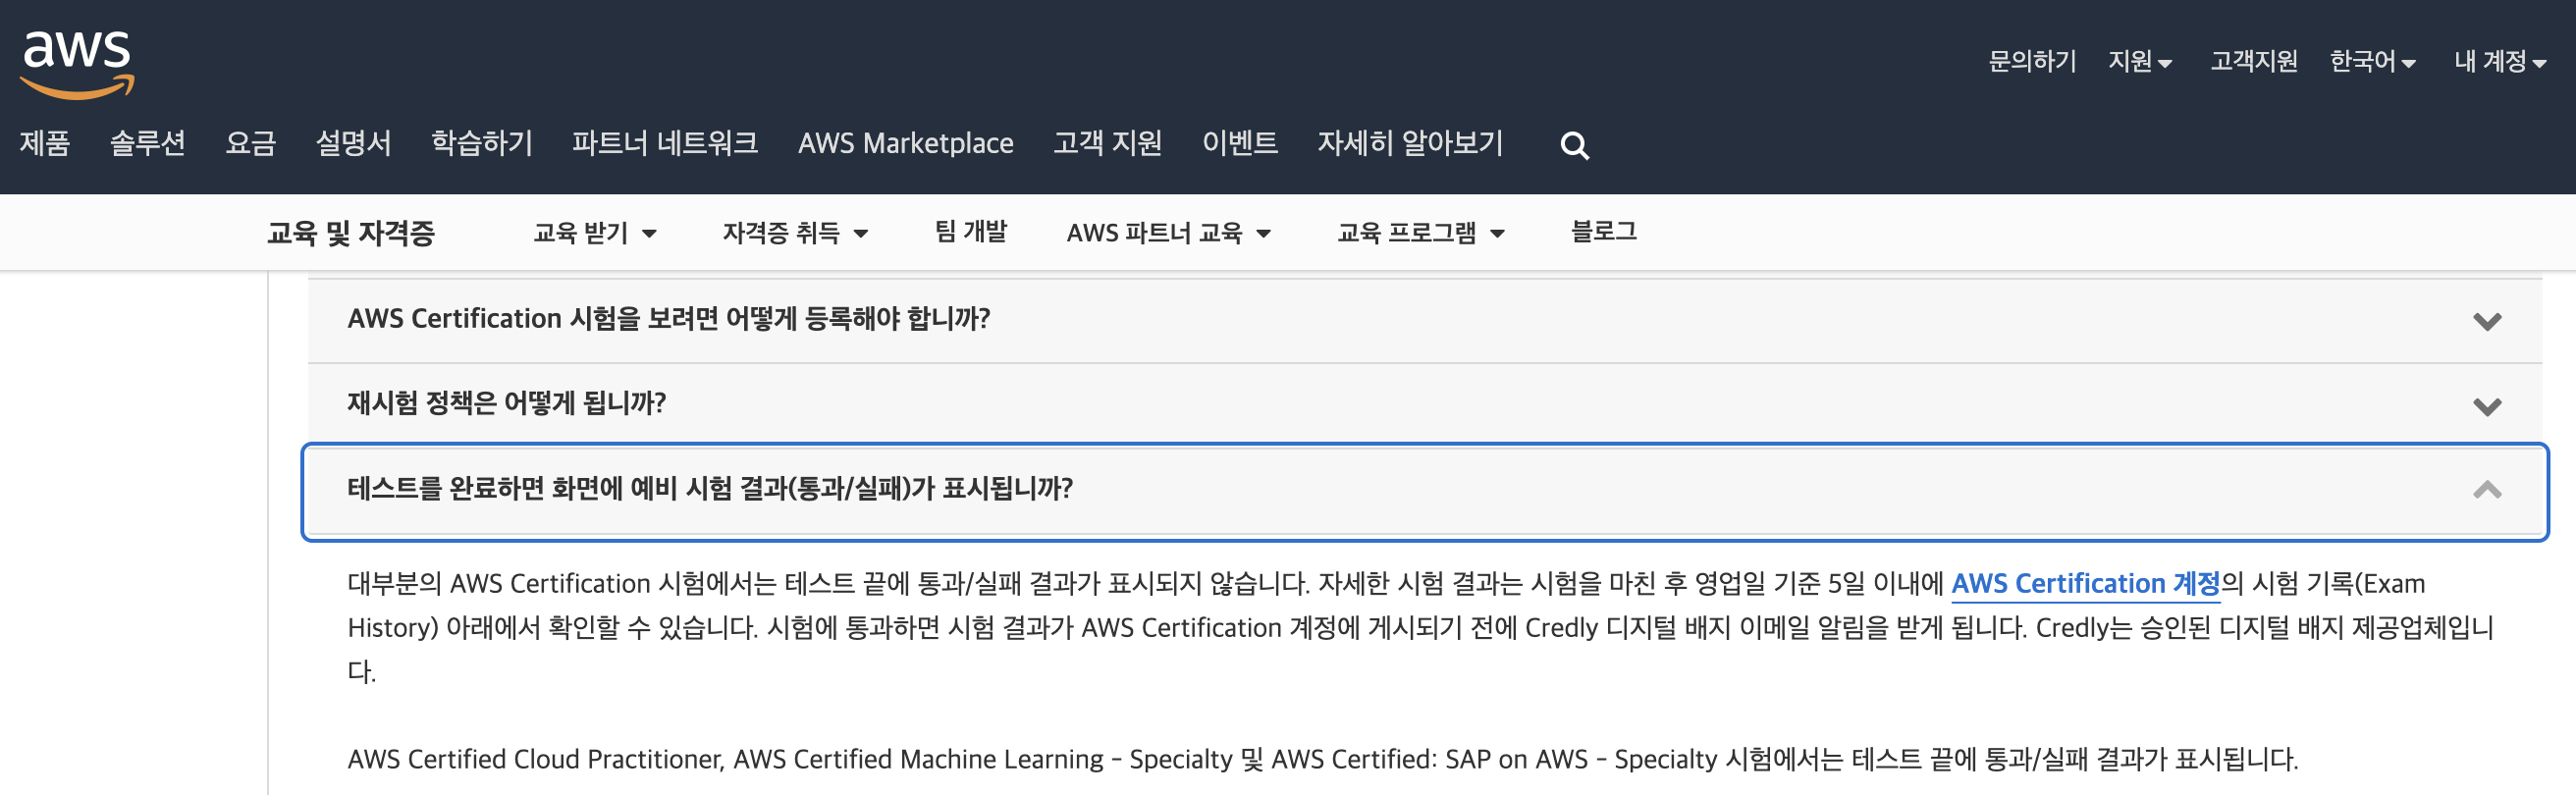
Task: Click 고객지원 in top bar
Action: (2254, 61)
